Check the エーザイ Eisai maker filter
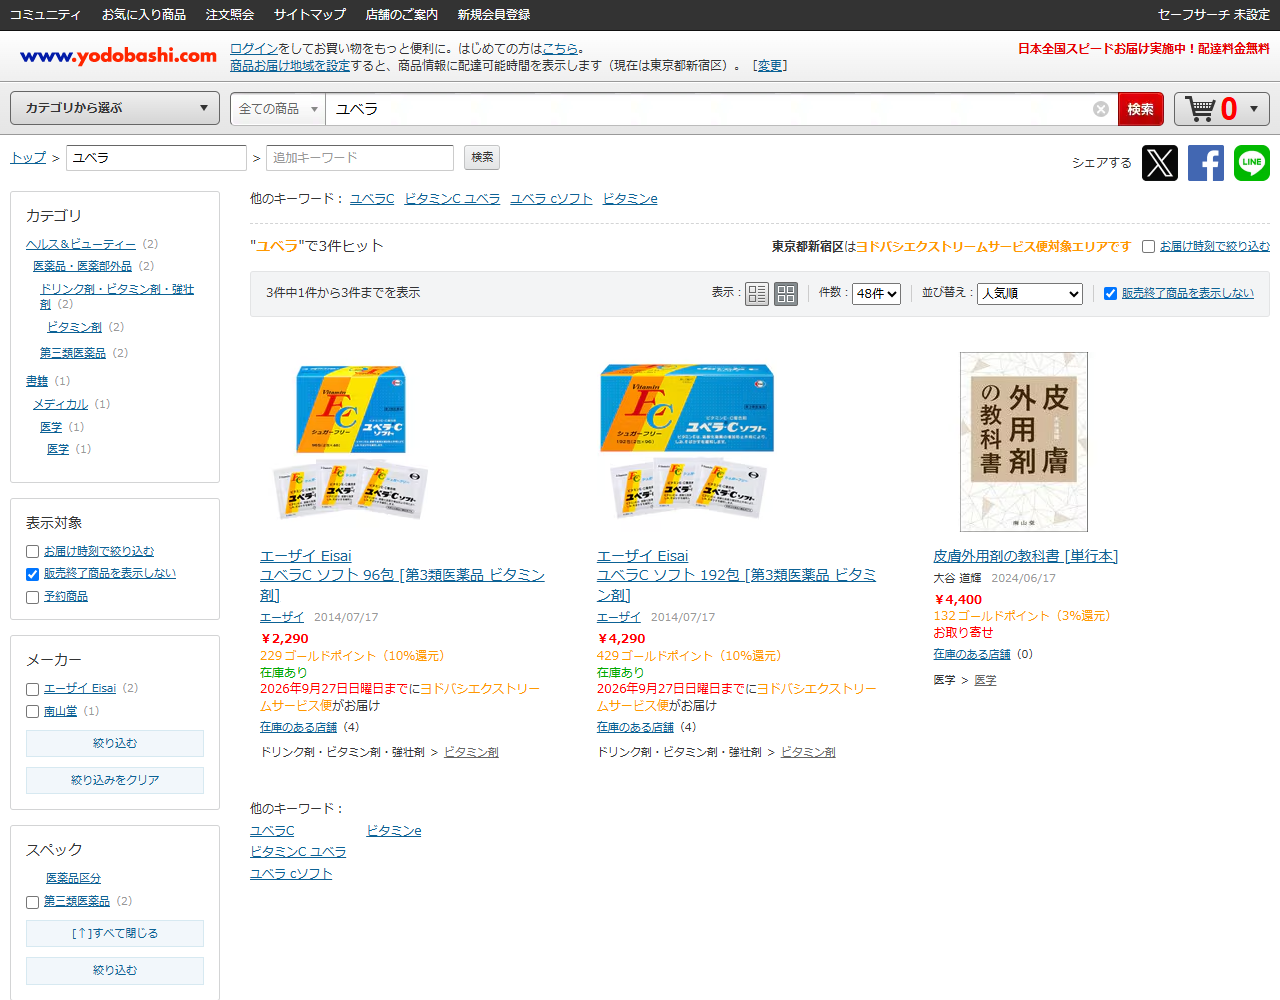 [33, 689]
